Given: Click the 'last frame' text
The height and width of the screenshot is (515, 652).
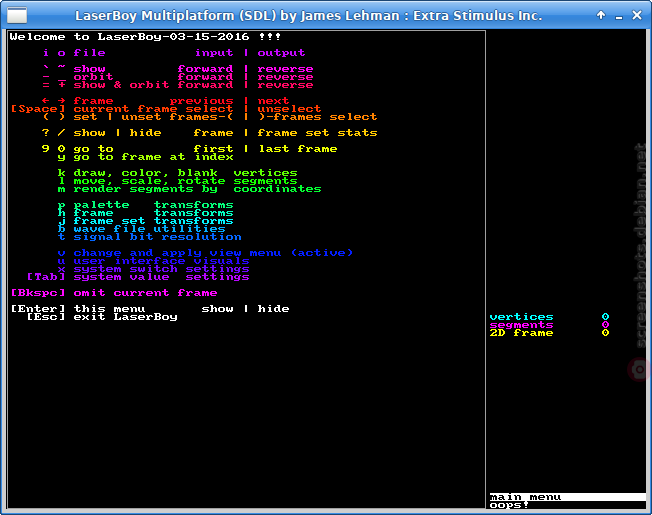Looking at the screenshot, I should (298, 149).
